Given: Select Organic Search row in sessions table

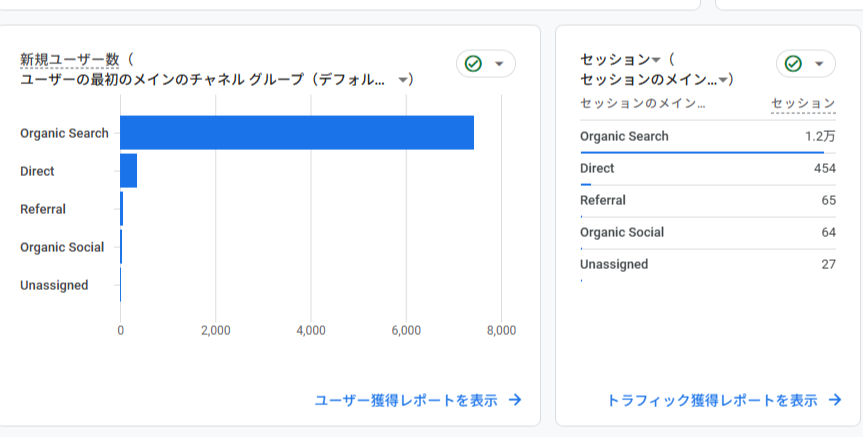Looking at the screenshot, I should click(707, 137).
